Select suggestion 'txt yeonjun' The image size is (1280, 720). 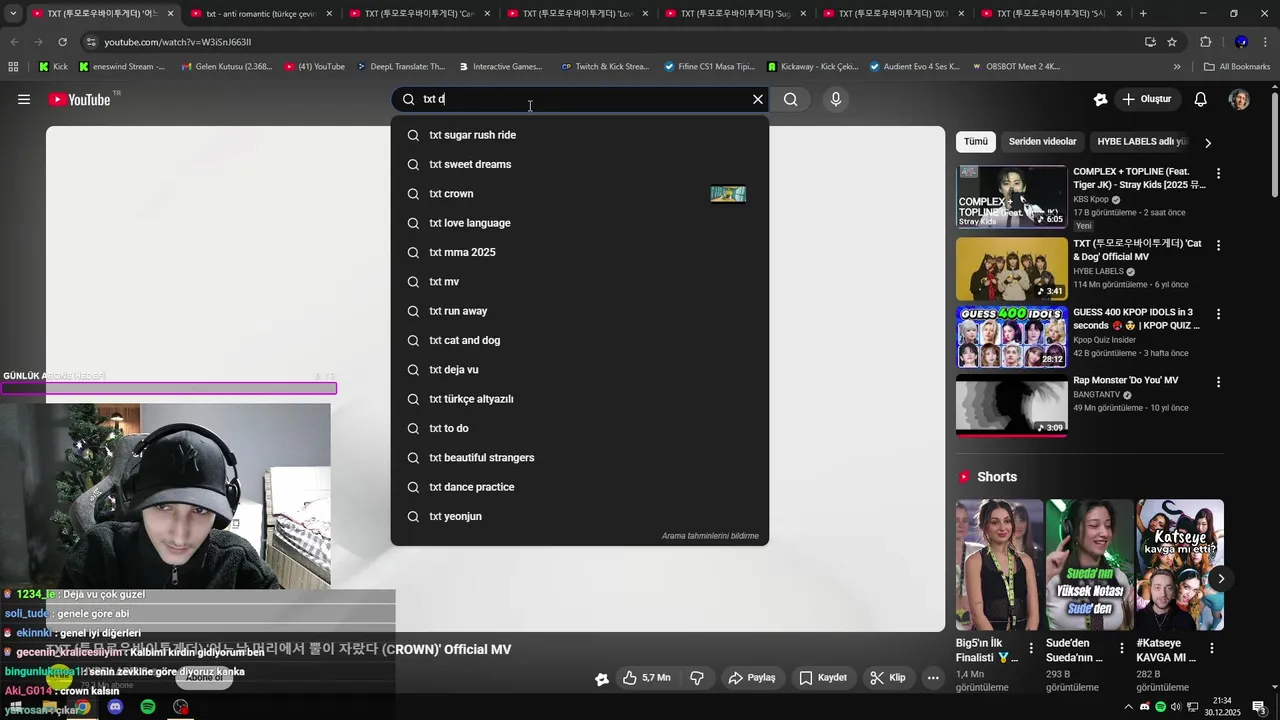[580, 516]
